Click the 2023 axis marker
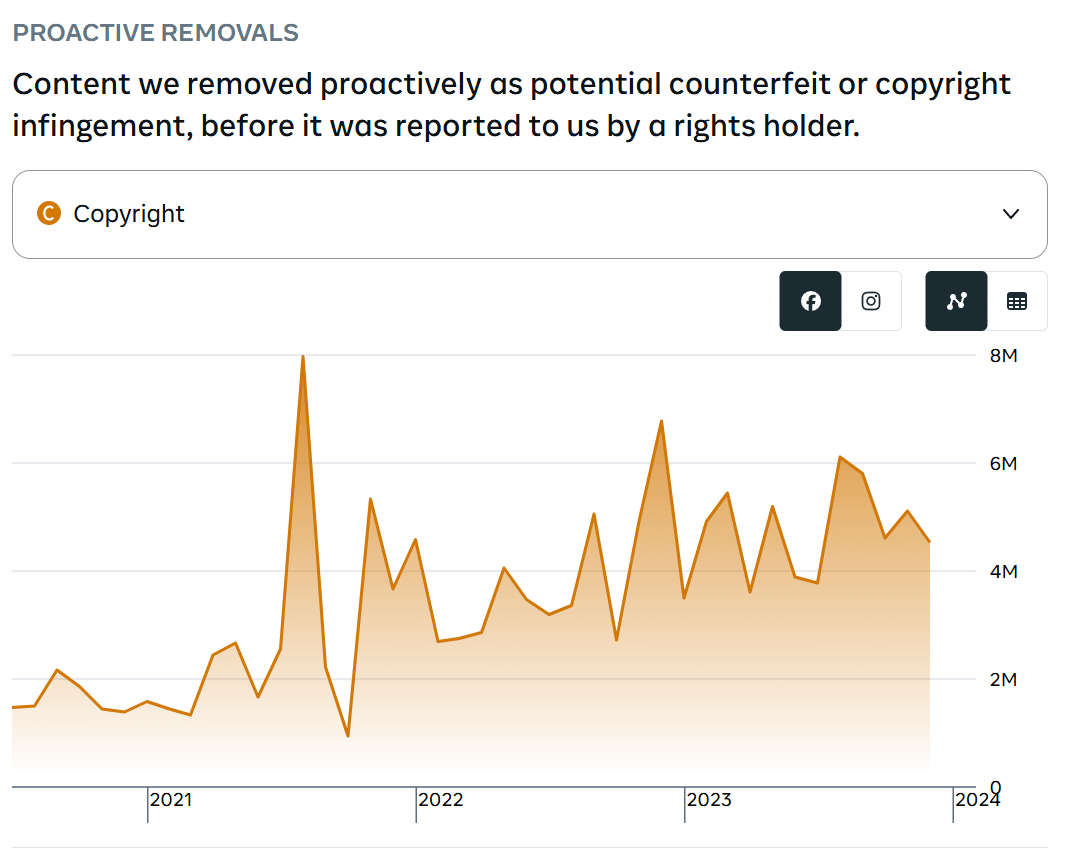The image size is (1072, 865). [709, 799]
